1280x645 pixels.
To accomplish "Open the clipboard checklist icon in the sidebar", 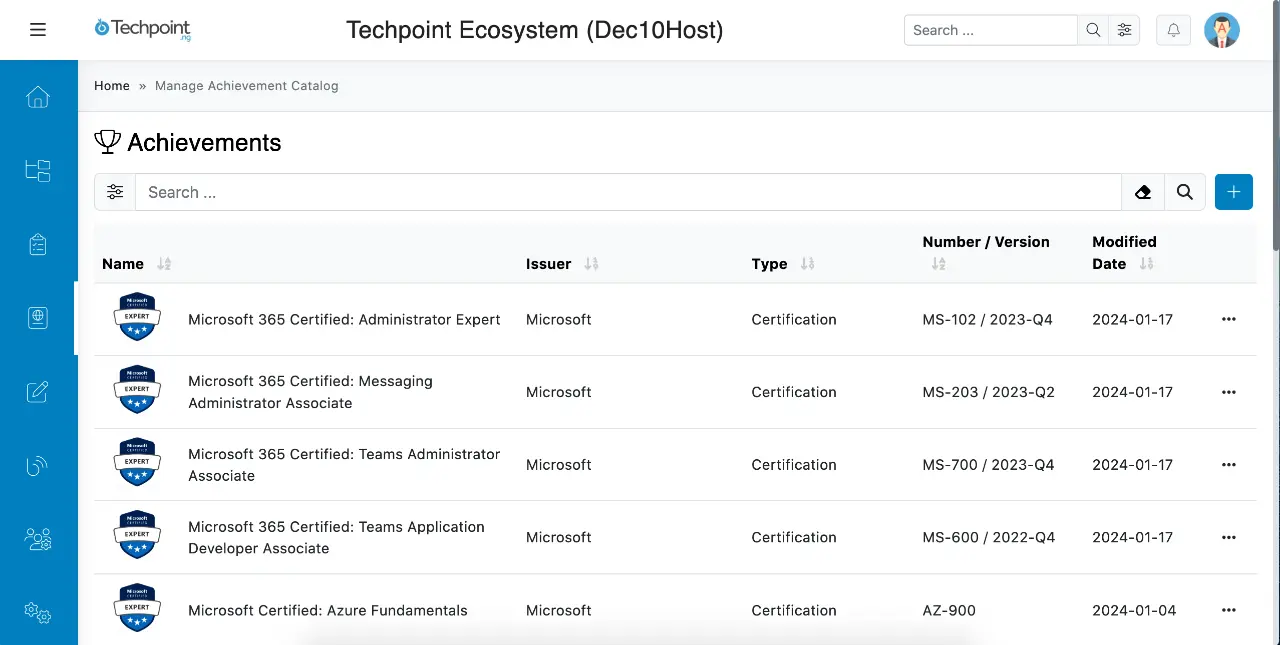I will pos(38,244).
